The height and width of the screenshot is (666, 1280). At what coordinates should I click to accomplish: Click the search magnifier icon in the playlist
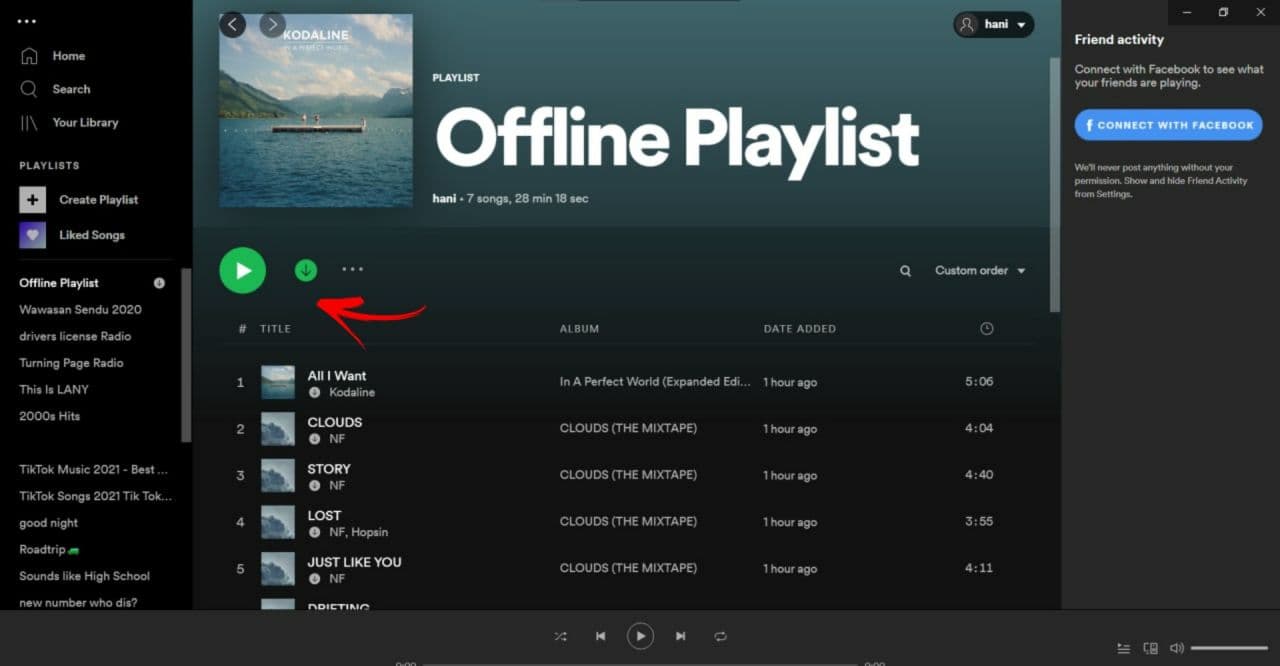pos(905,271)
